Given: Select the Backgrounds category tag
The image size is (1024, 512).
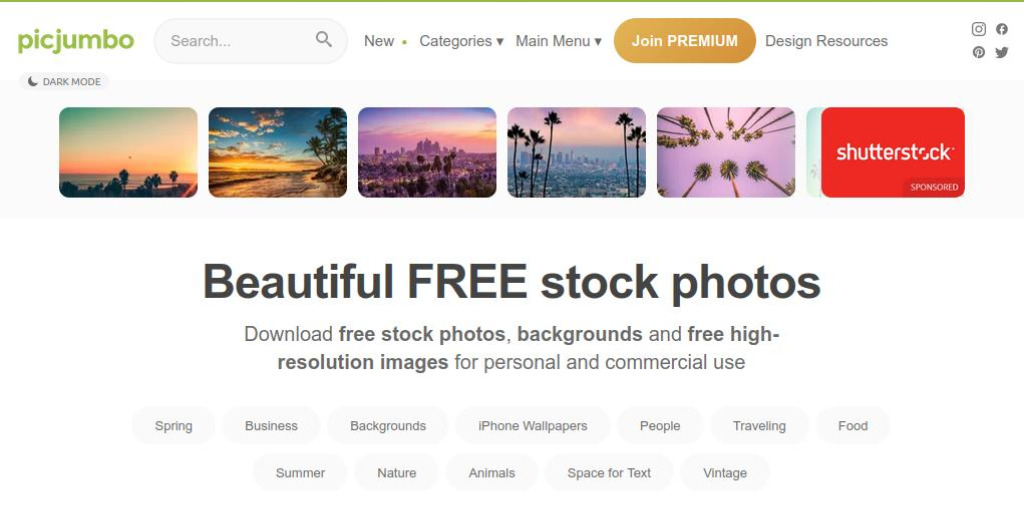Looking at the screenshot, I should pos(388,426).
